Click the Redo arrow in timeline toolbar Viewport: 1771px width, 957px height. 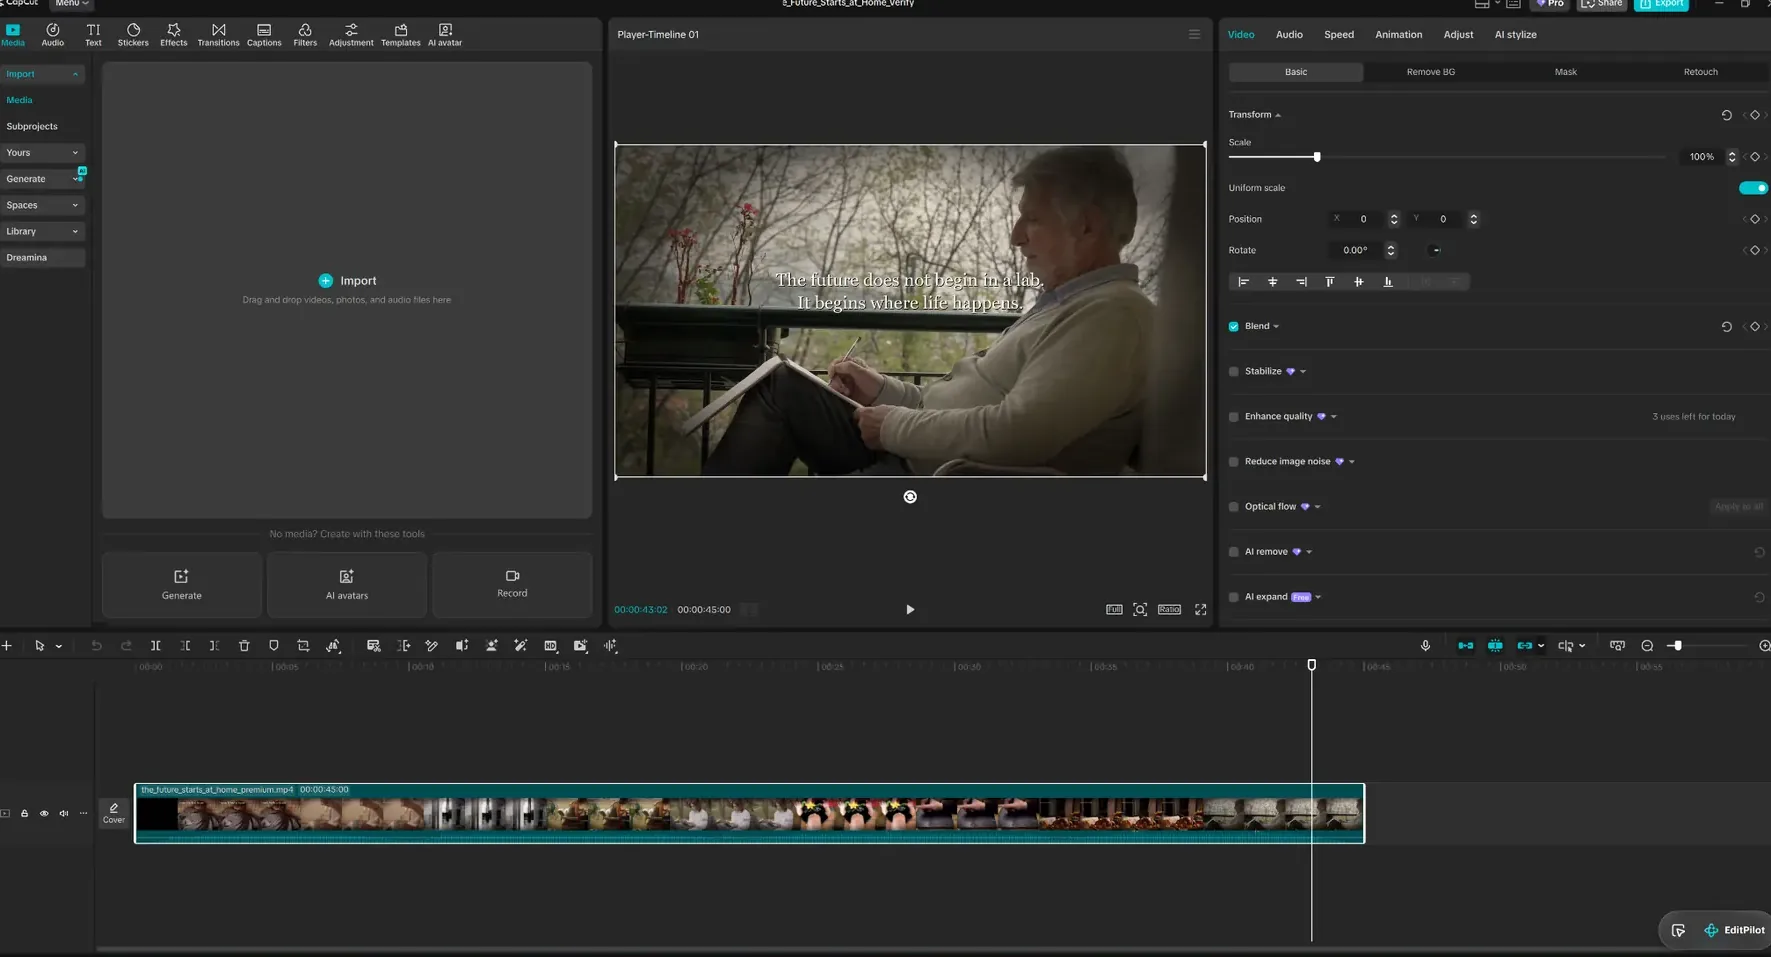click(x=126, y=646)
